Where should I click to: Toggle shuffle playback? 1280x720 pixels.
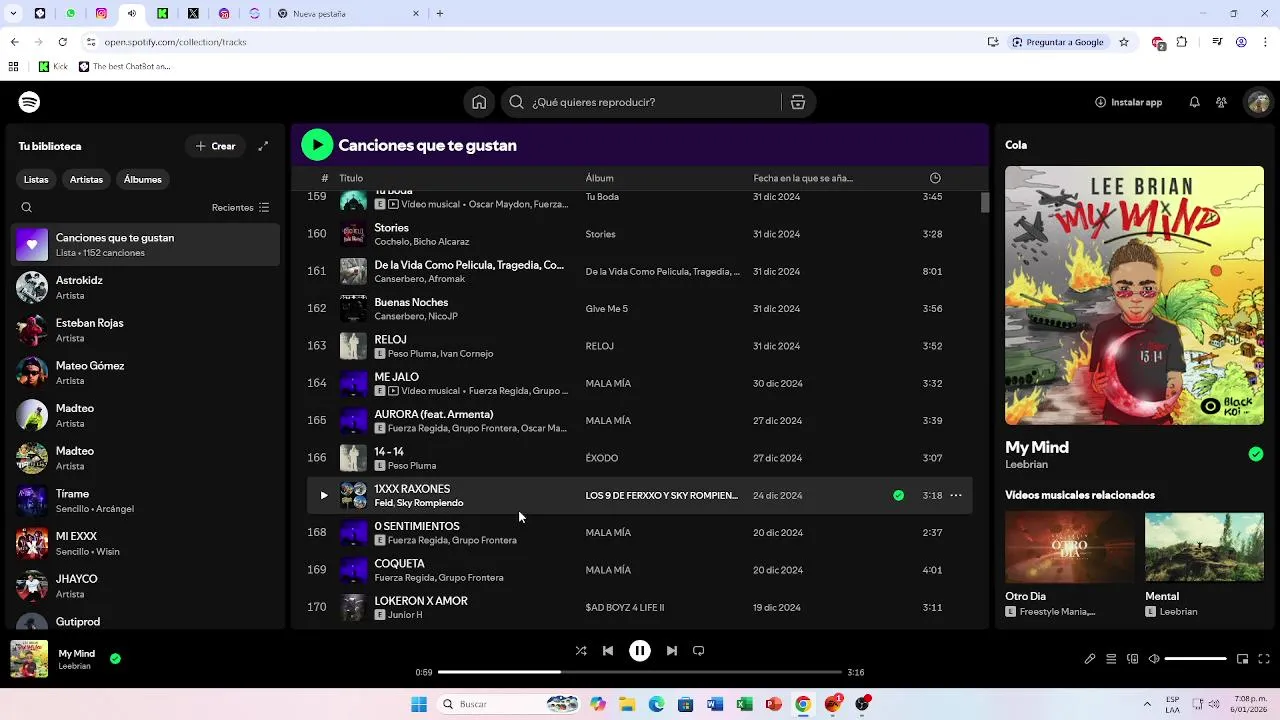point(581,651)
